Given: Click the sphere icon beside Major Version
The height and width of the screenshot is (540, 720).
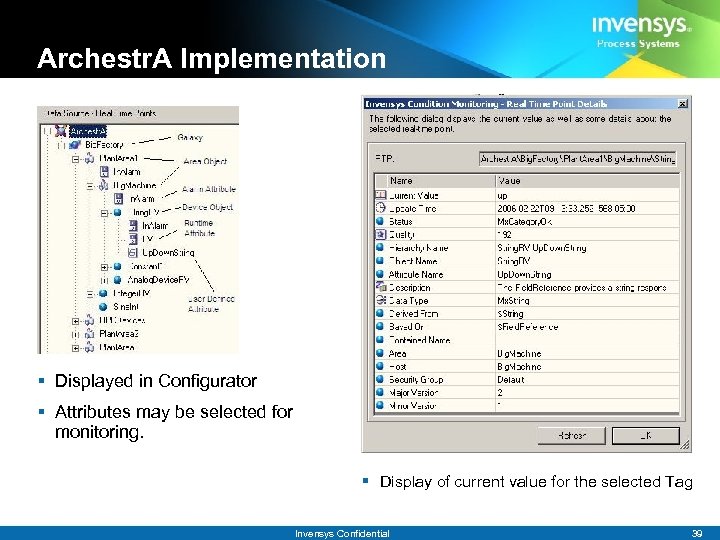Looking at the screenshot, I should click(x=380, y=392).
